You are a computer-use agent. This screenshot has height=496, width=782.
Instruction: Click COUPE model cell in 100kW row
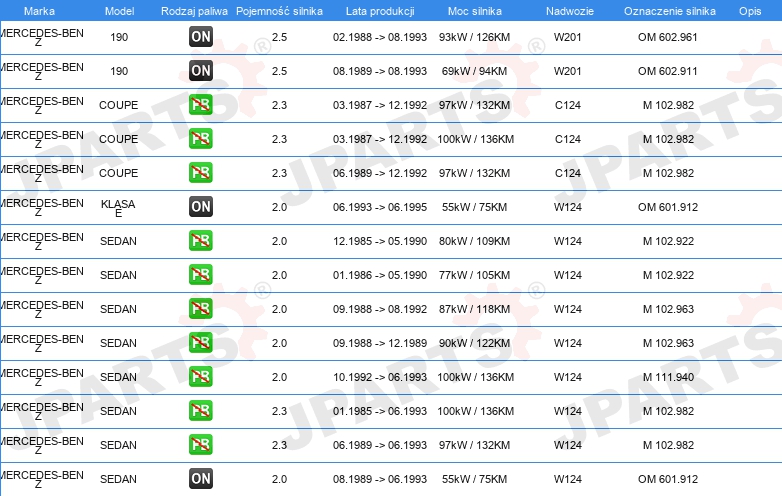coord(118,139)
